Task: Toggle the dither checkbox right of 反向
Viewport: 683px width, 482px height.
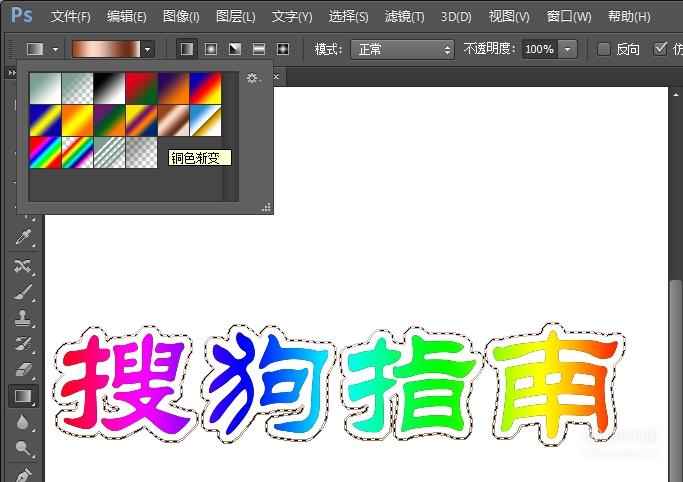Action: coord(660,48)
